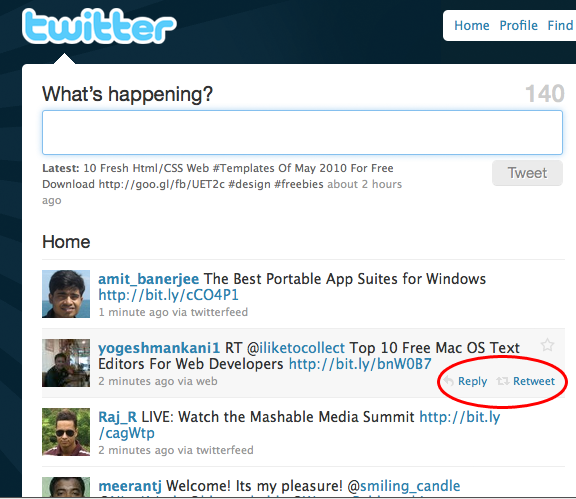The width and height of the screenshot is (576, 499).
Task: Open link http://bit.ly/cCO4P1
Action: point(169,295)
